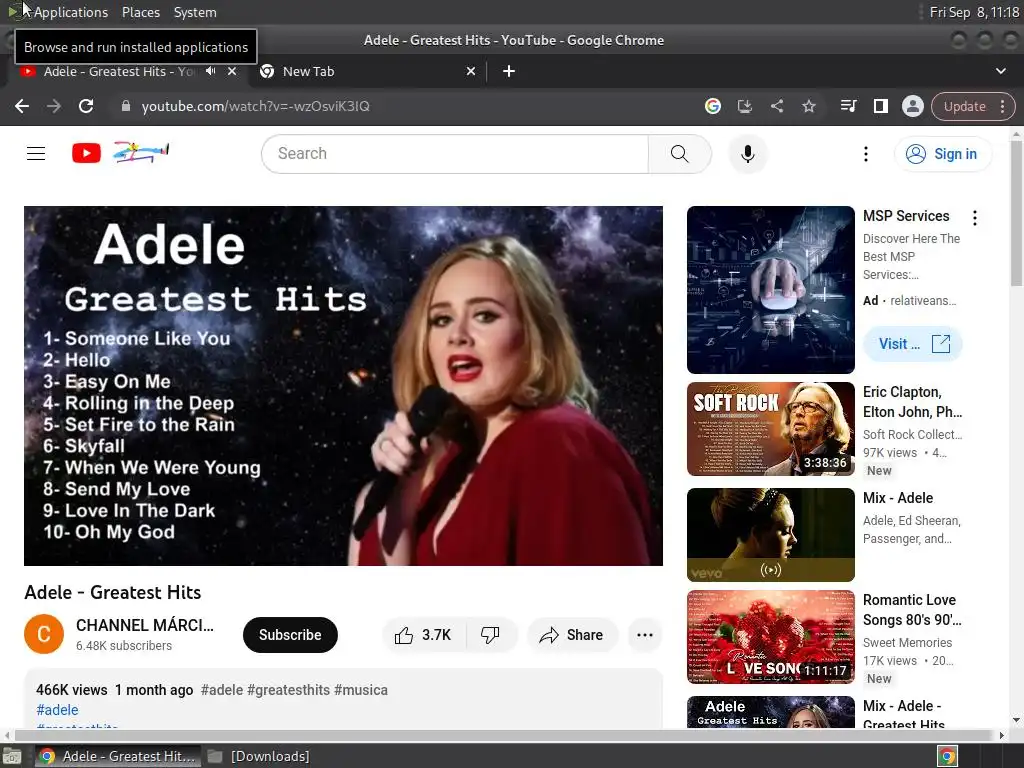Toggle the Chrome side panel
The width and height of the screenshot is (1024, 768).
click(880, 106)
